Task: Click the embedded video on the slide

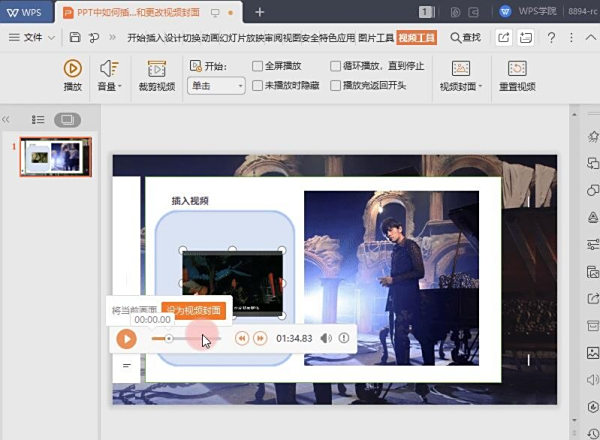Action: [x=232, y=282]
